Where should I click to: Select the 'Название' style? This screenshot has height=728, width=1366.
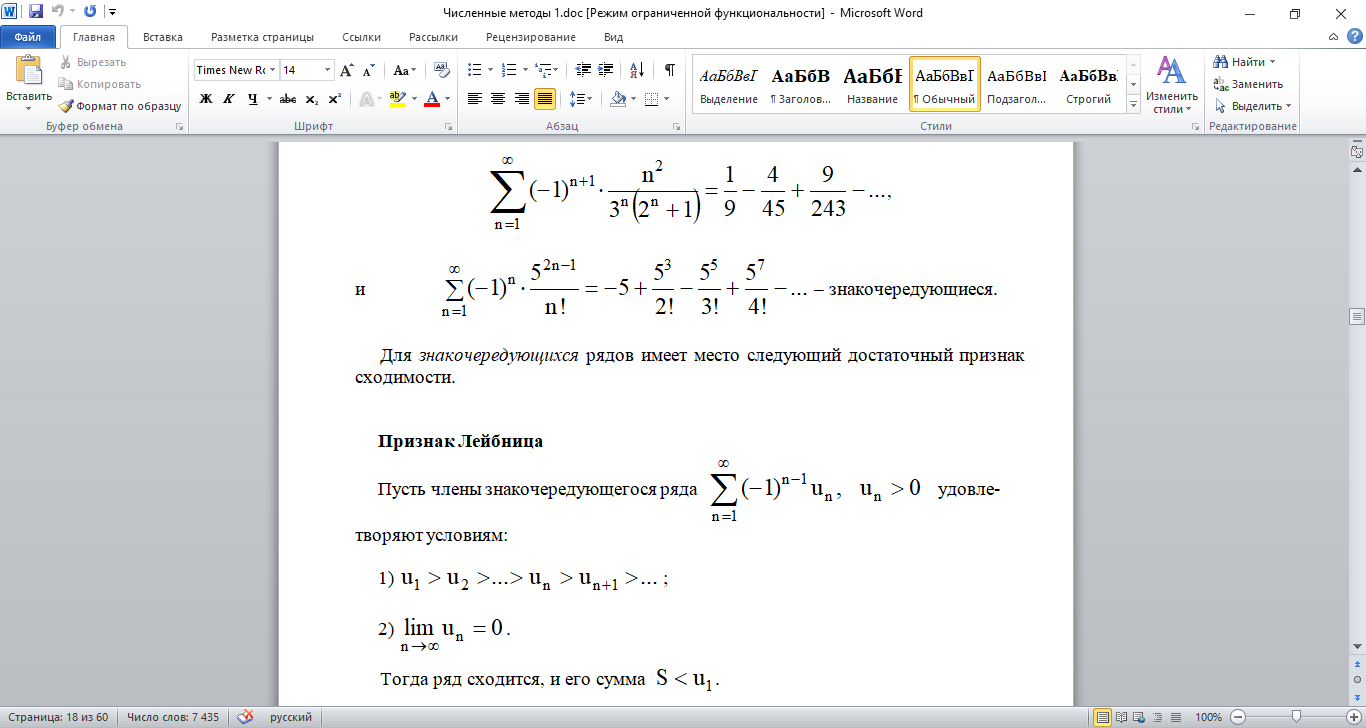click(x=872, y=84)
